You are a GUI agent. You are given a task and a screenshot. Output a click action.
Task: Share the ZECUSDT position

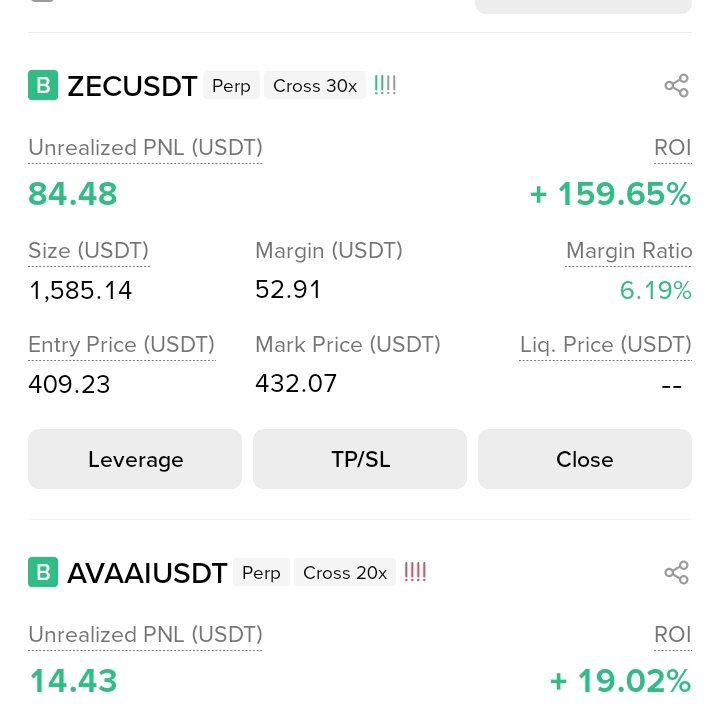[x=676, y=85]
